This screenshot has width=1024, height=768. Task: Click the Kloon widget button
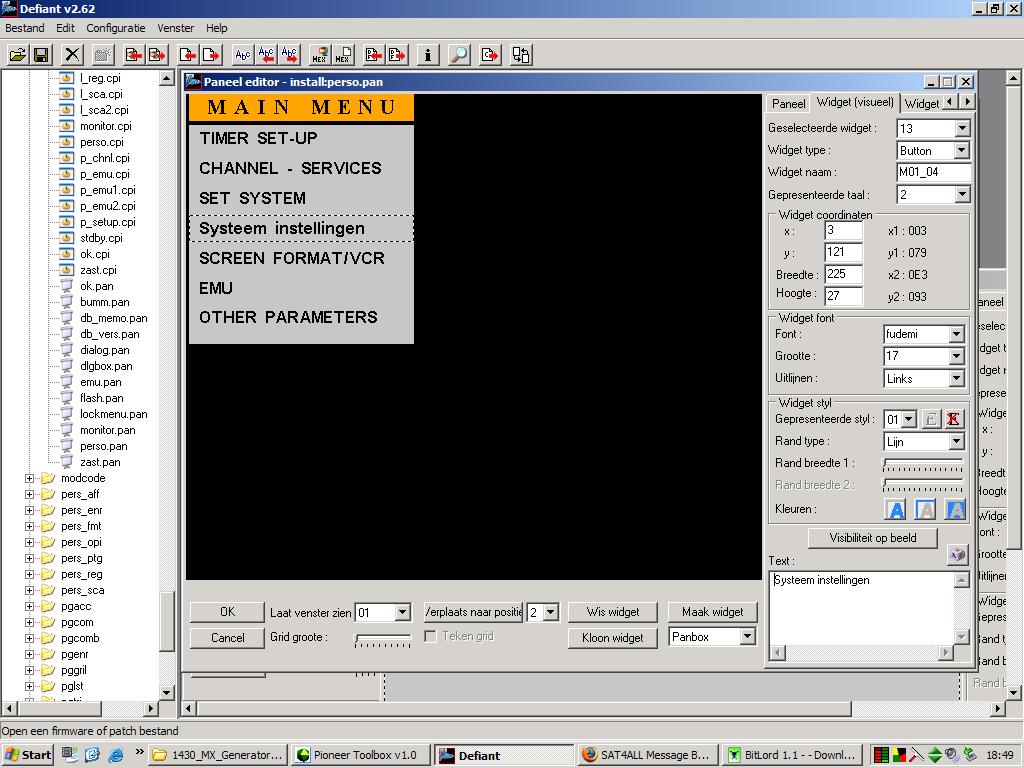click(613, 638)
